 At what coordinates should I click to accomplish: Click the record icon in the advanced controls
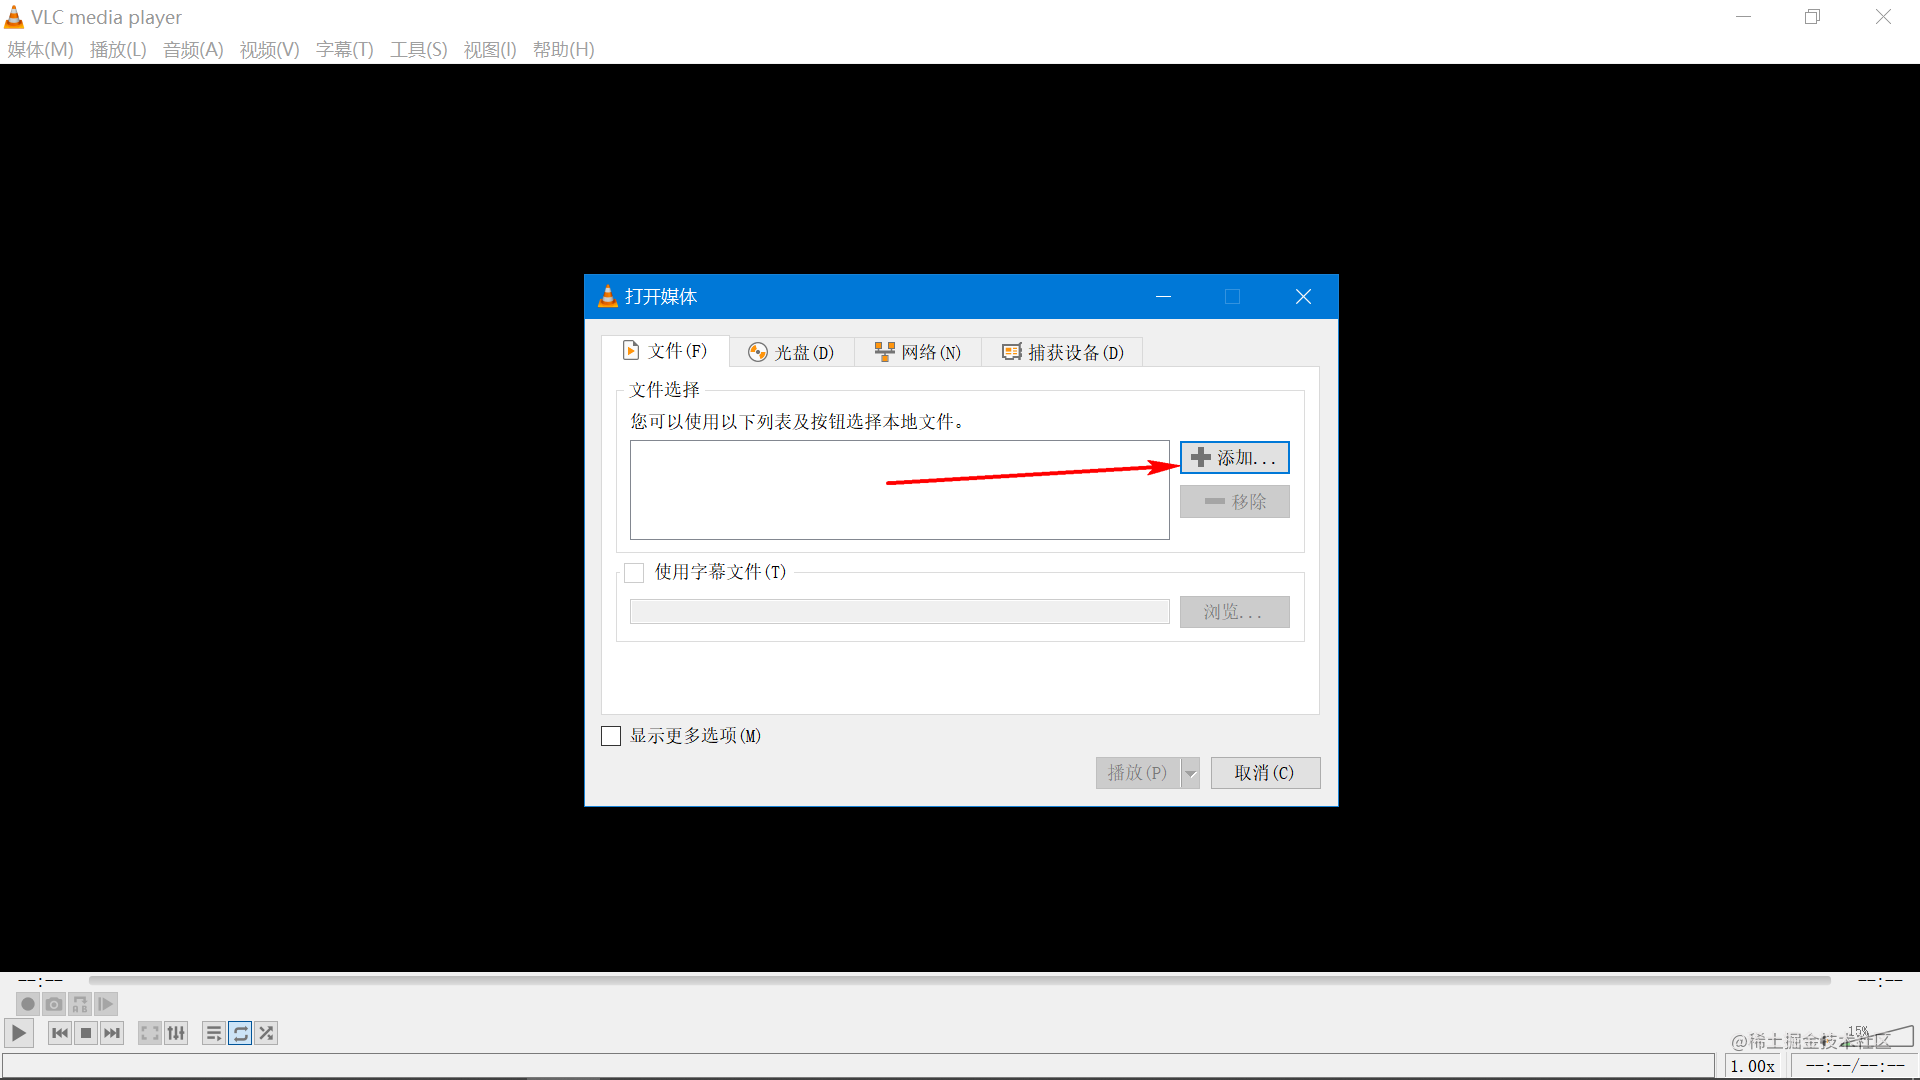[x=28, y=1004]
